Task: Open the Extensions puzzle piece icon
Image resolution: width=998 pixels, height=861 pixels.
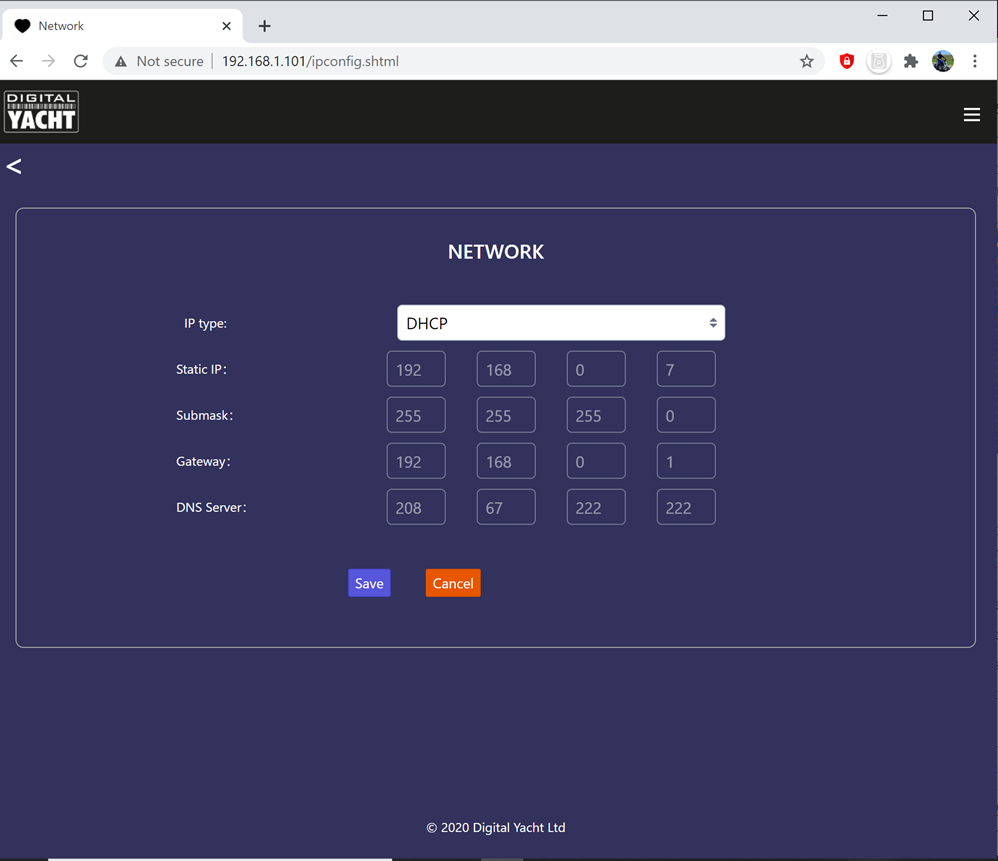Action: point(910,61)
